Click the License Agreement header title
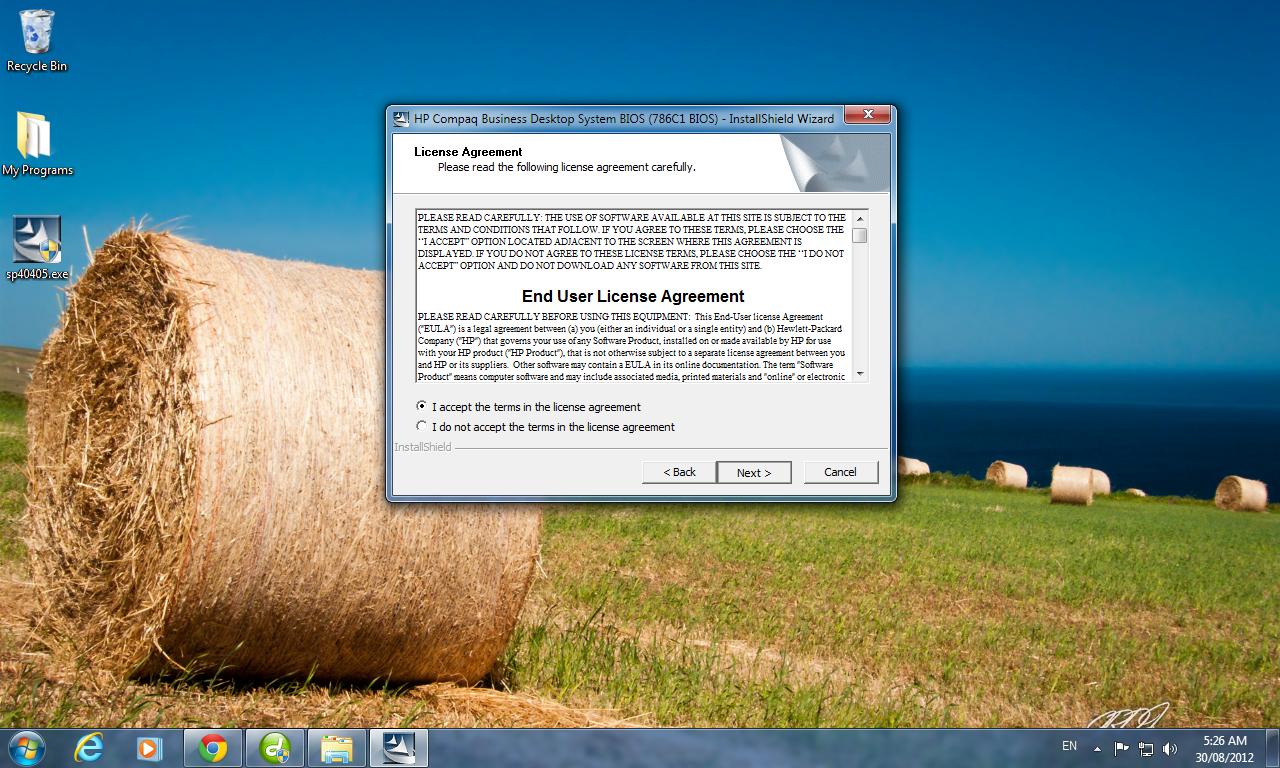Viewport: 1280px width, 768px height. point(468,152)
